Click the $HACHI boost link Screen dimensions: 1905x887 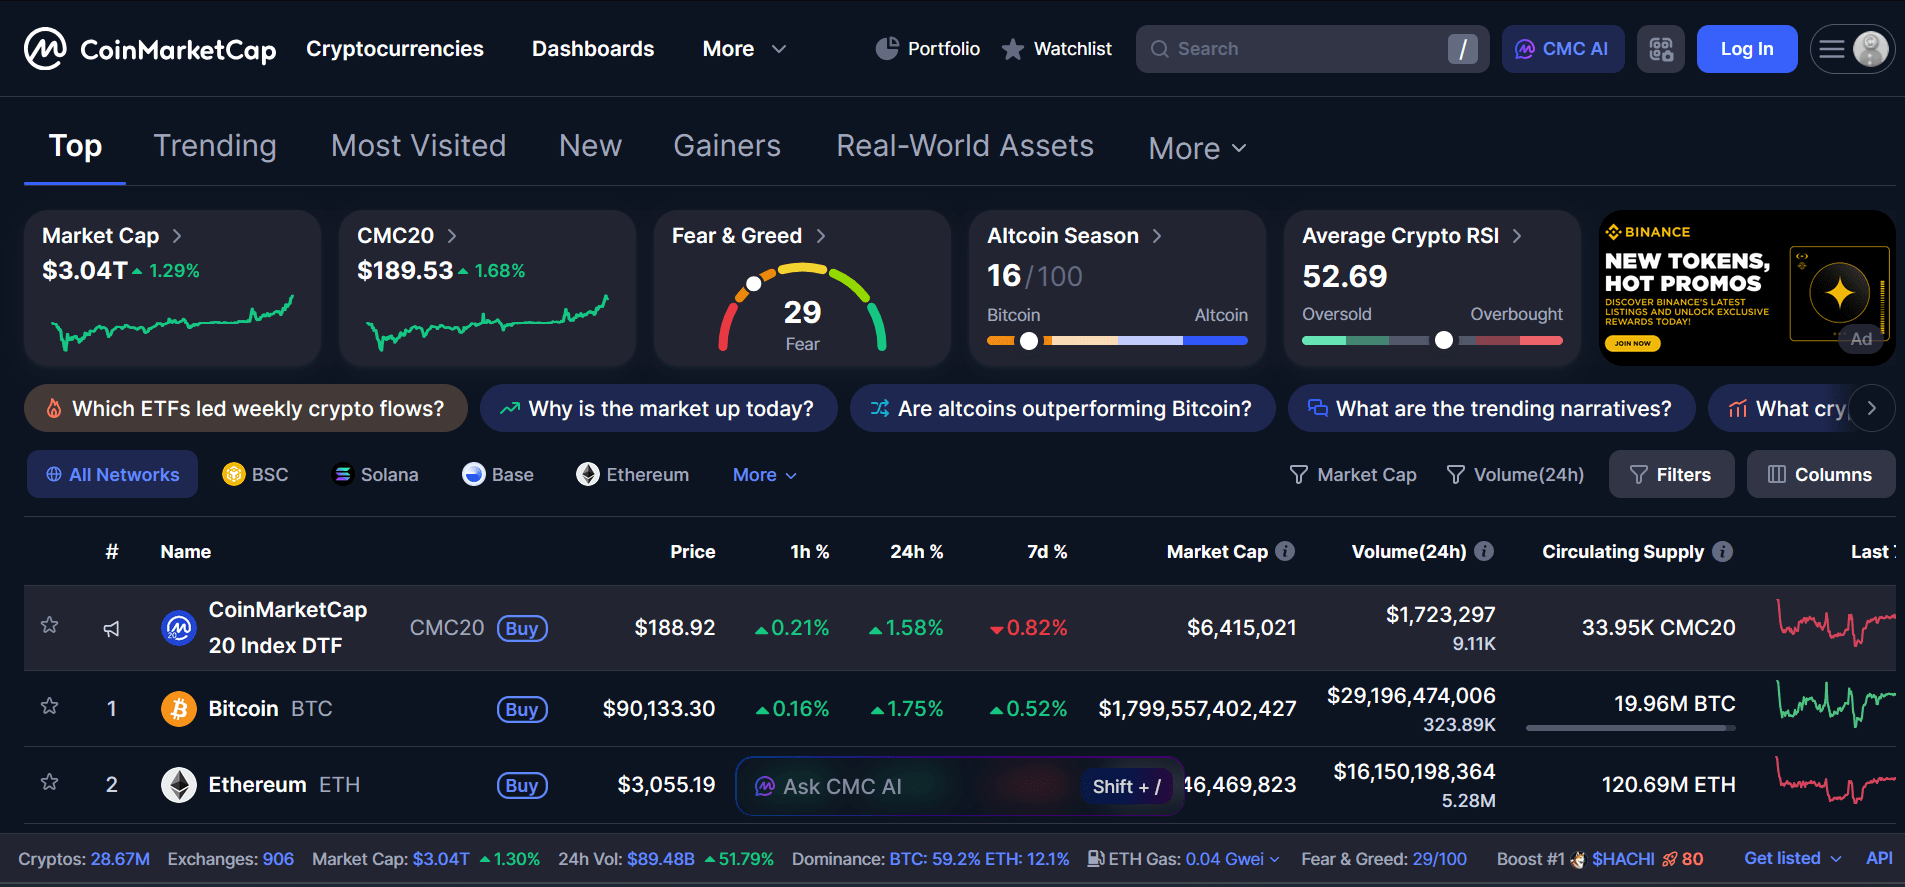tap(1623, 859)
